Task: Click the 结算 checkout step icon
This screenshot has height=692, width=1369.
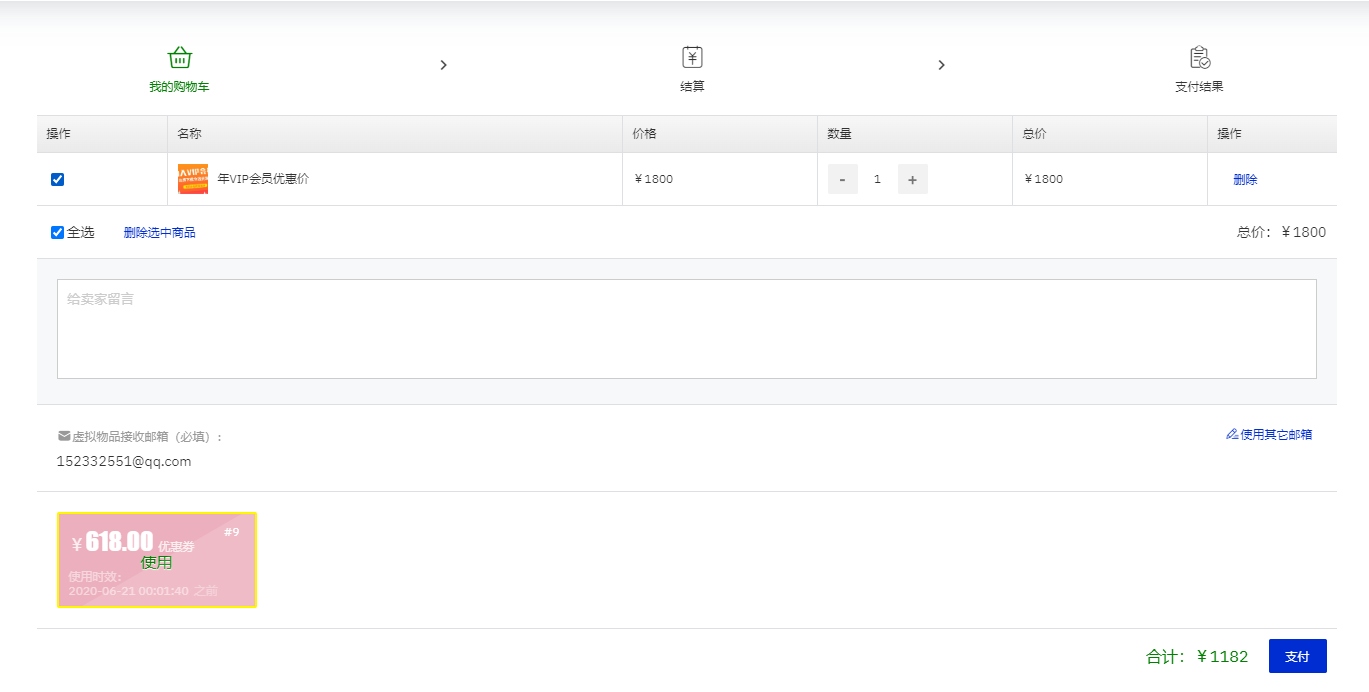Action: [x=692, y=57]
